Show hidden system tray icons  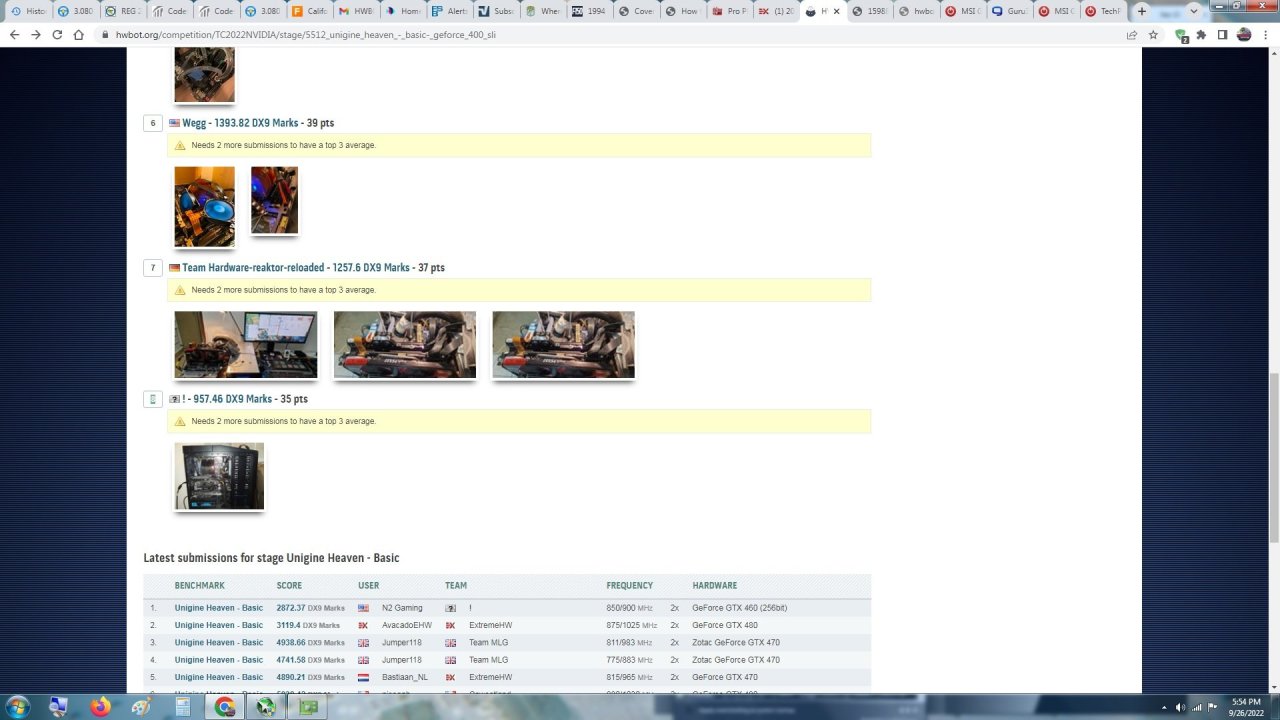point(1164,707)
